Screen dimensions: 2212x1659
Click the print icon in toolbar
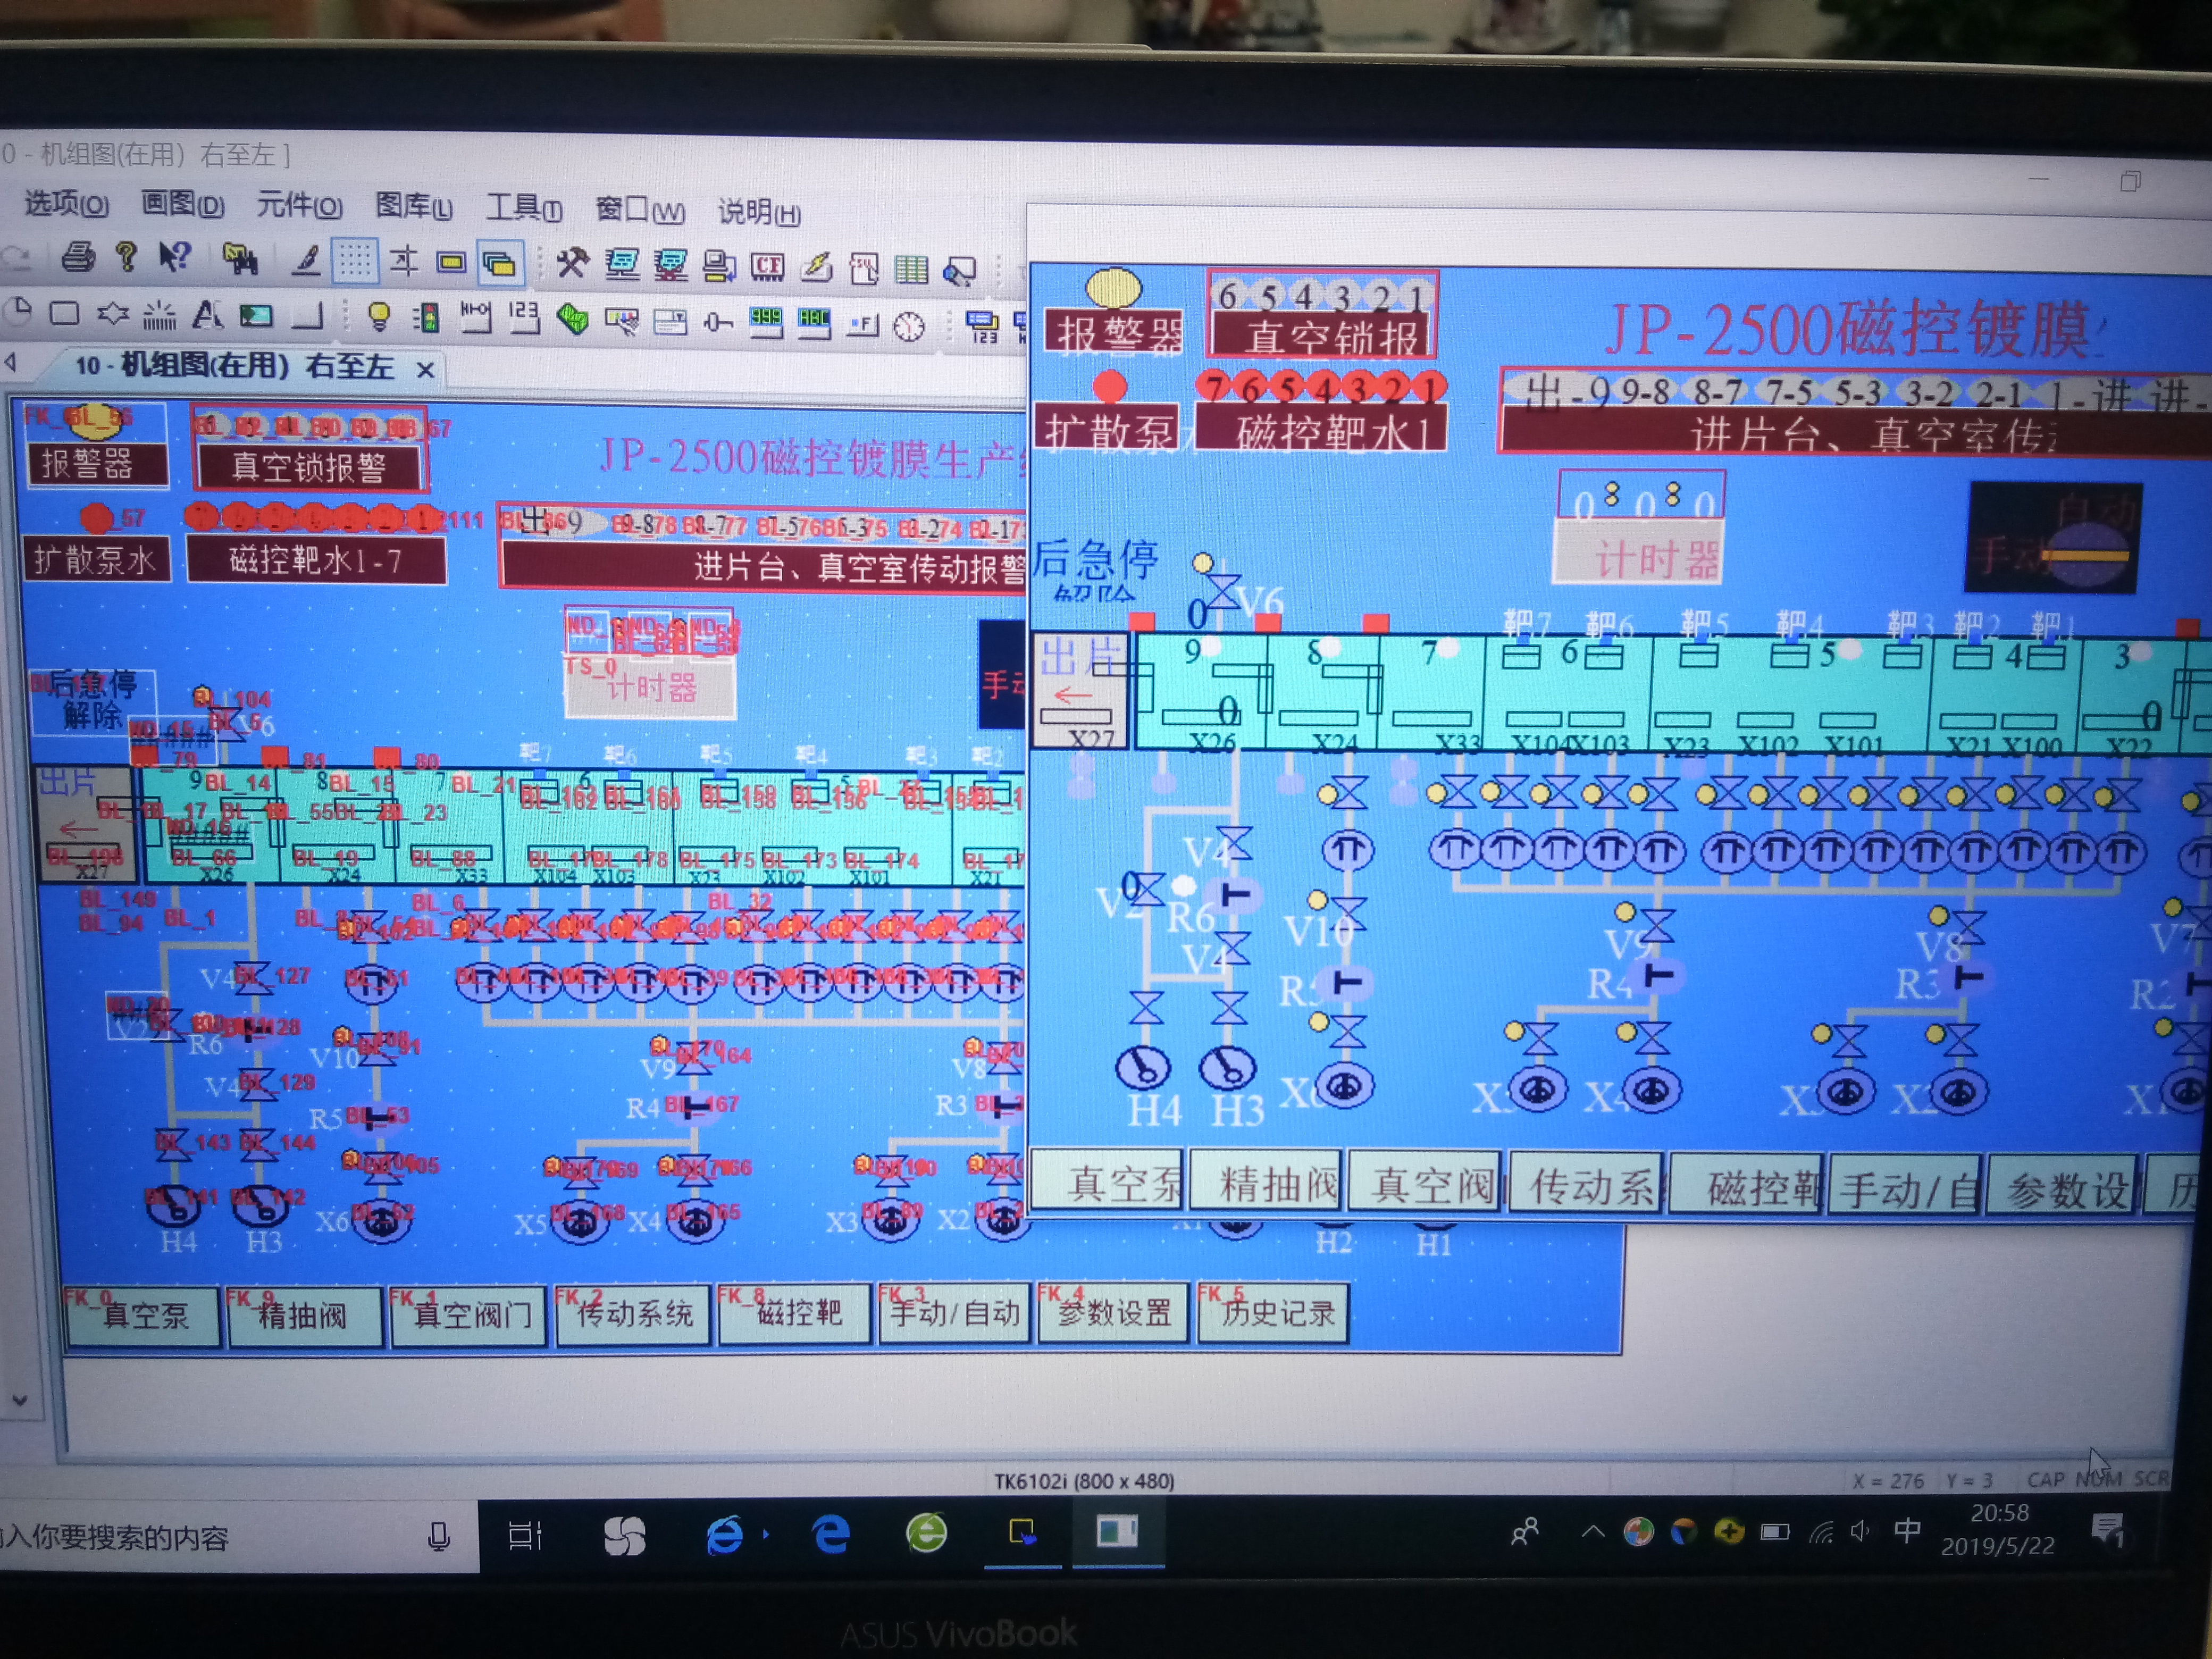coord(78,258)
